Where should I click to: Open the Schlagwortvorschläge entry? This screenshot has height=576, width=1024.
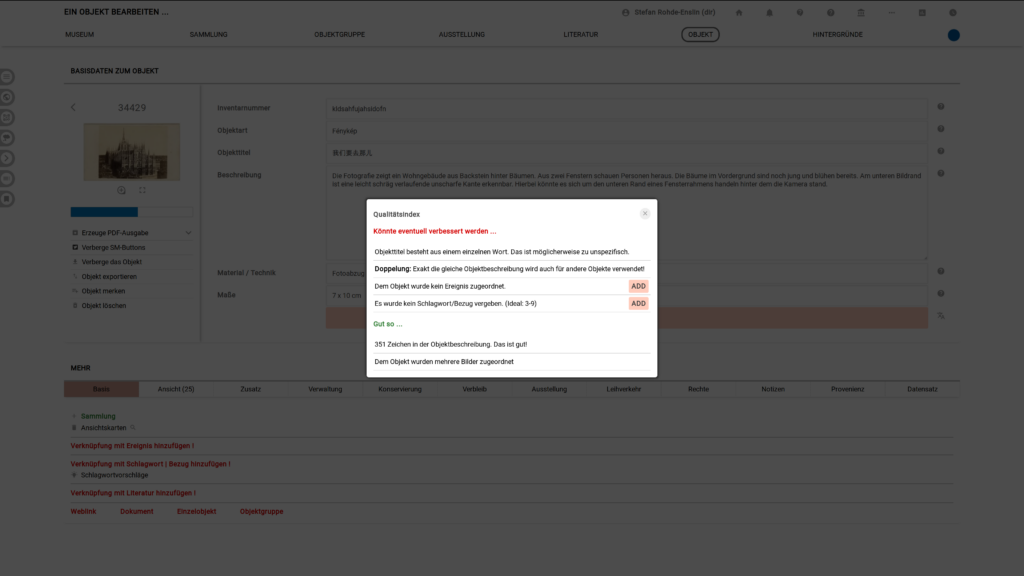pyautogui.click(x=114, y=475)
